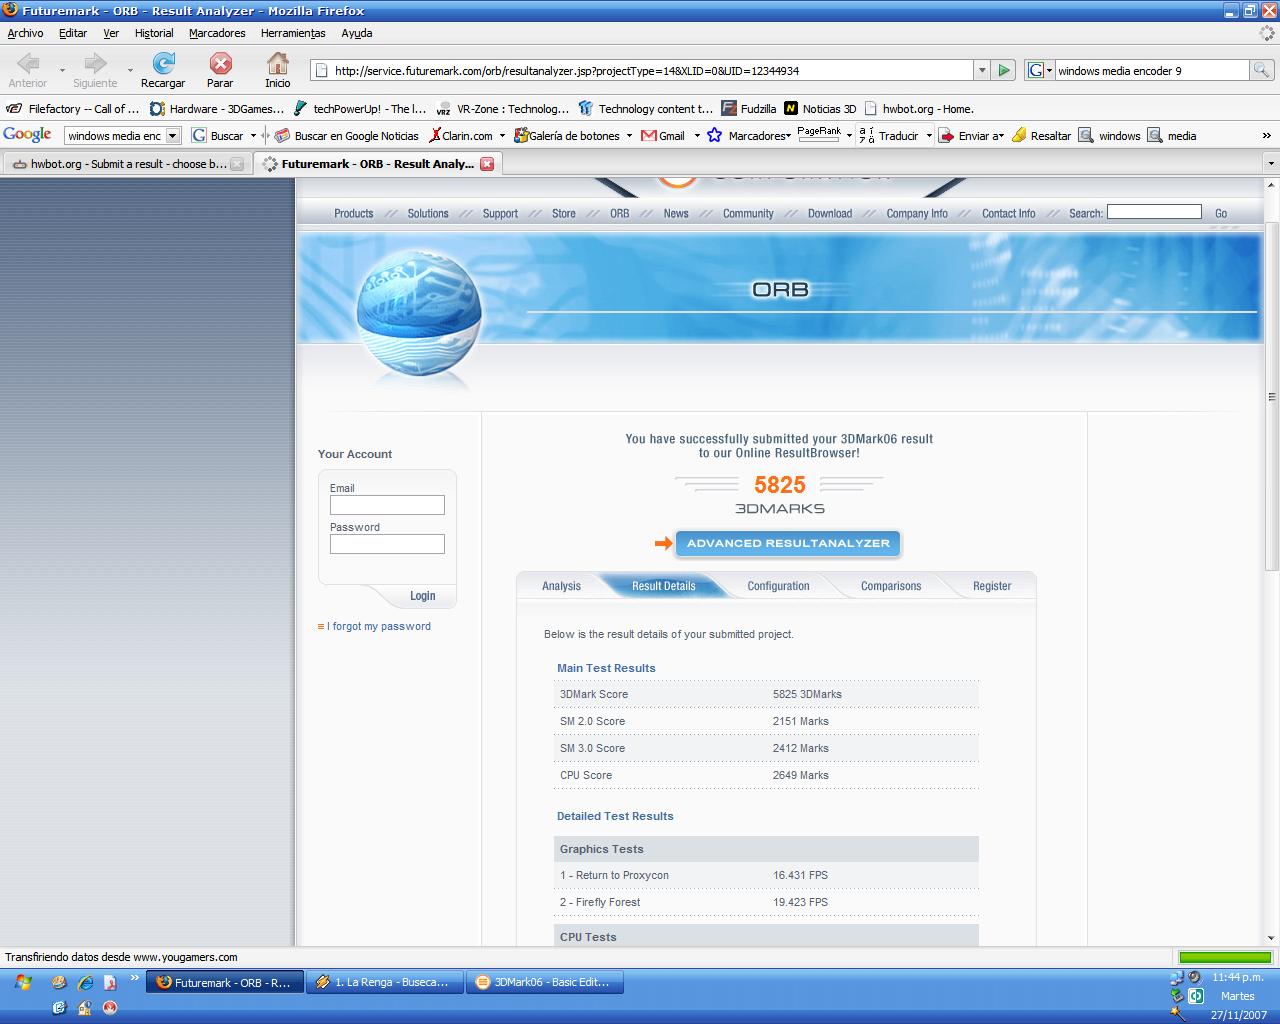
Task: Open La Renga taskbar item
Action: (x=385, y=982)
